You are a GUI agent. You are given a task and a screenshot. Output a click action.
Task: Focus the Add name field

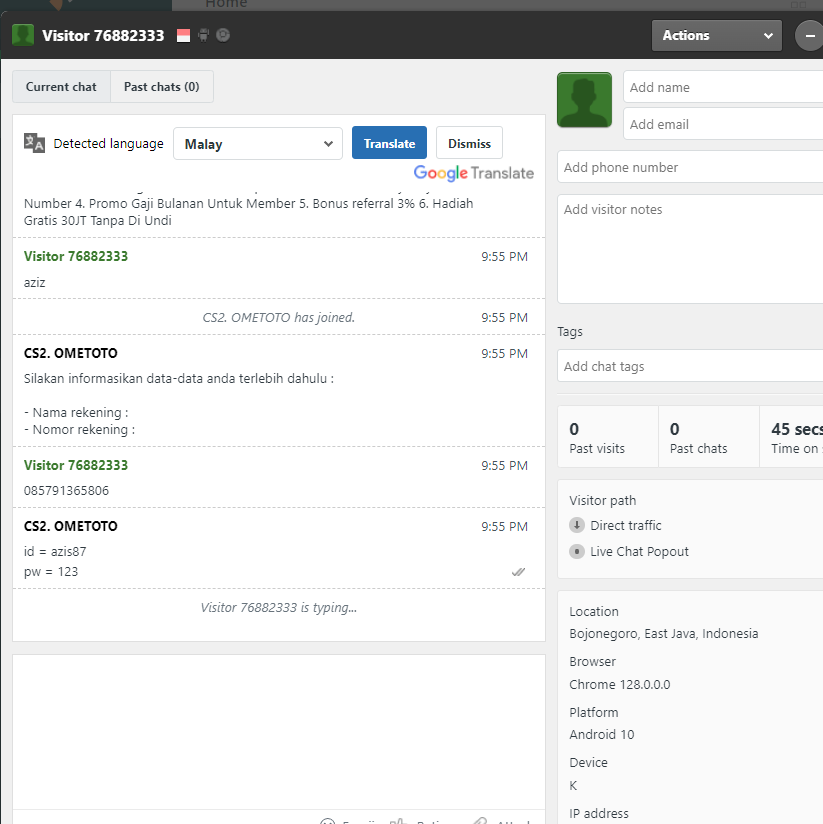coord(723,87)
